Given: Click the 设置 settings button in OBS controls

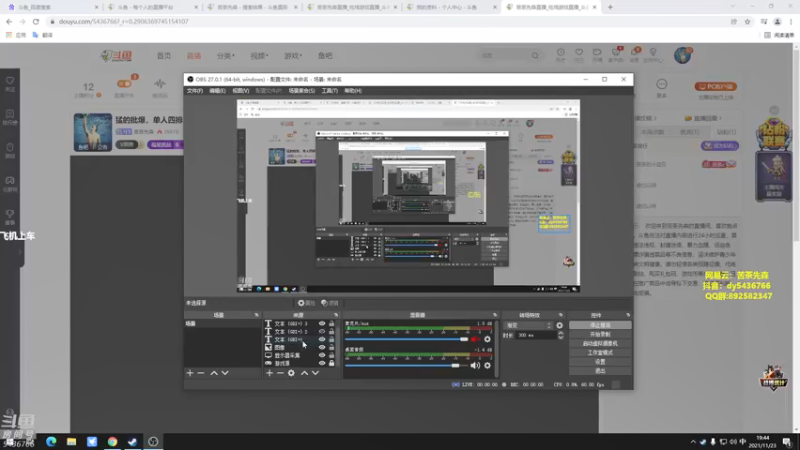Looking at the screenshot, I should click(600, 362).
